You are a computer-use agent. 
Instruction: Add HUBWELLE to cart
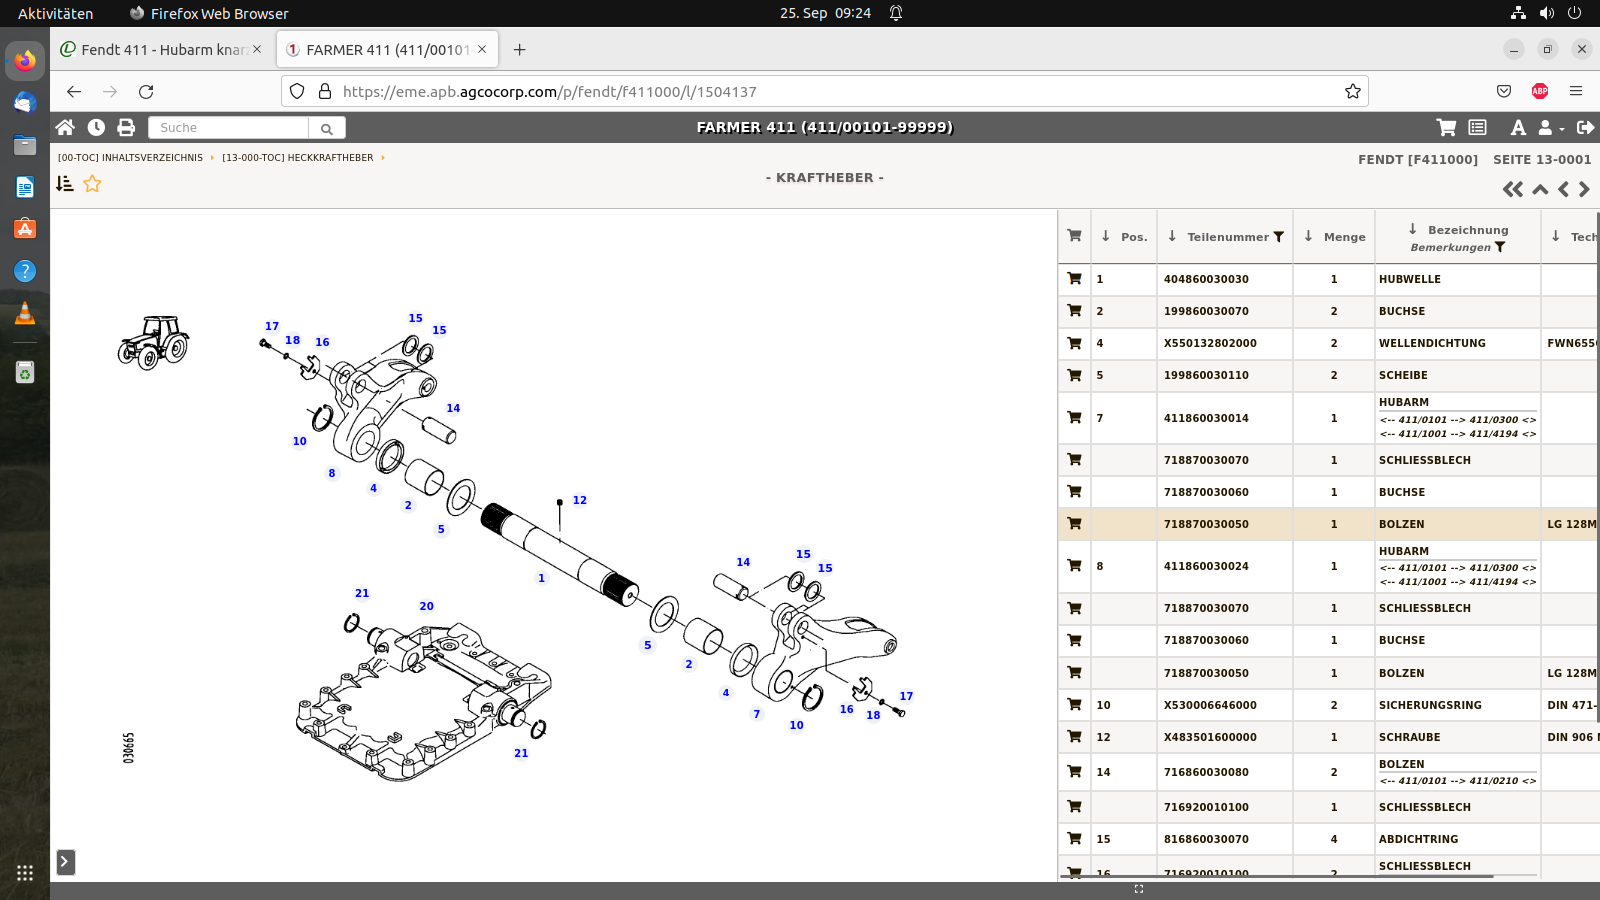click(1074, 279)
